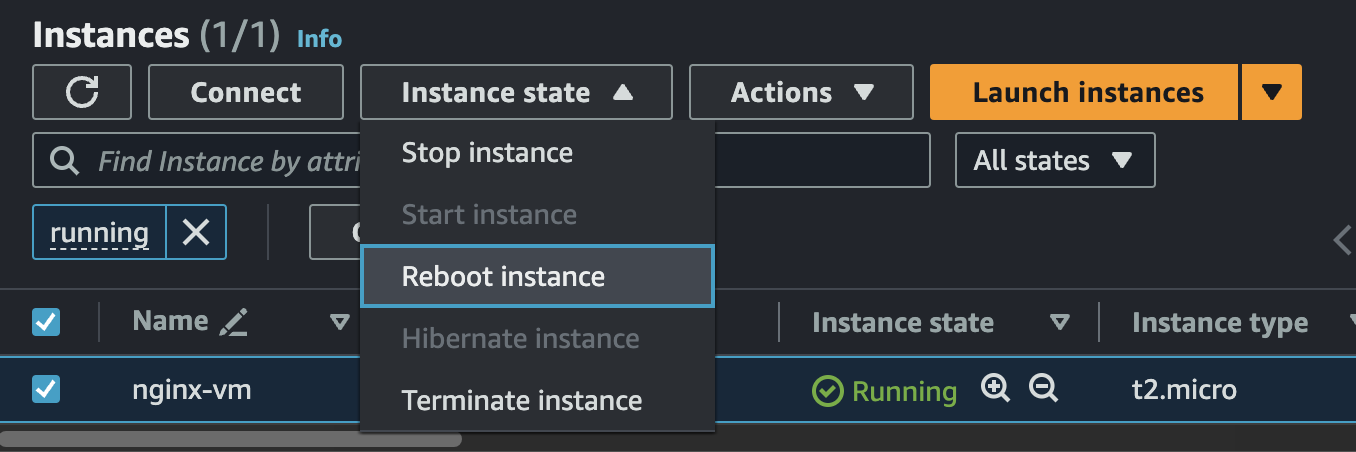
Task: Select Stop instance from the menu
Action: pos(487,153)
